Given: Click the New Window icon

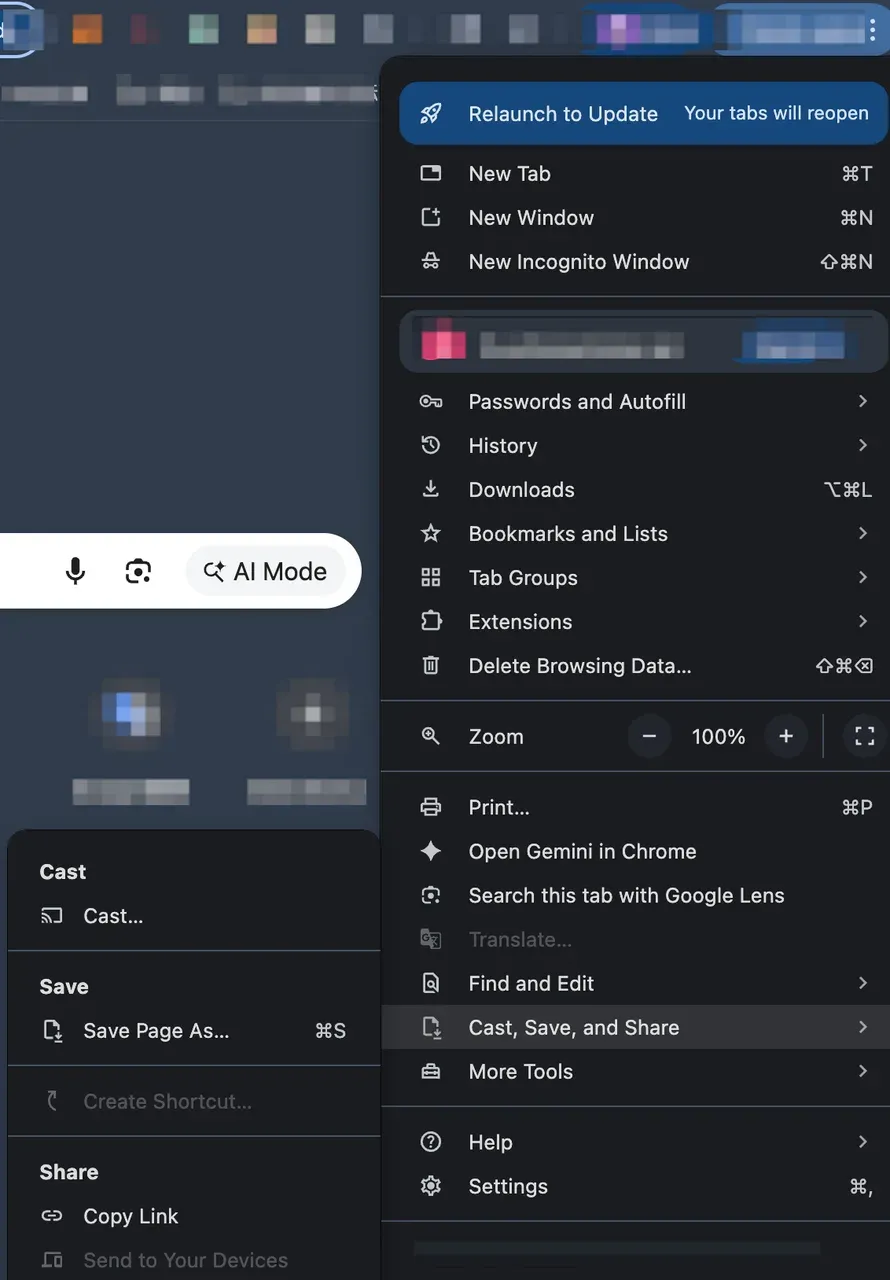Looking at the screenshot, I should [431, 218].
